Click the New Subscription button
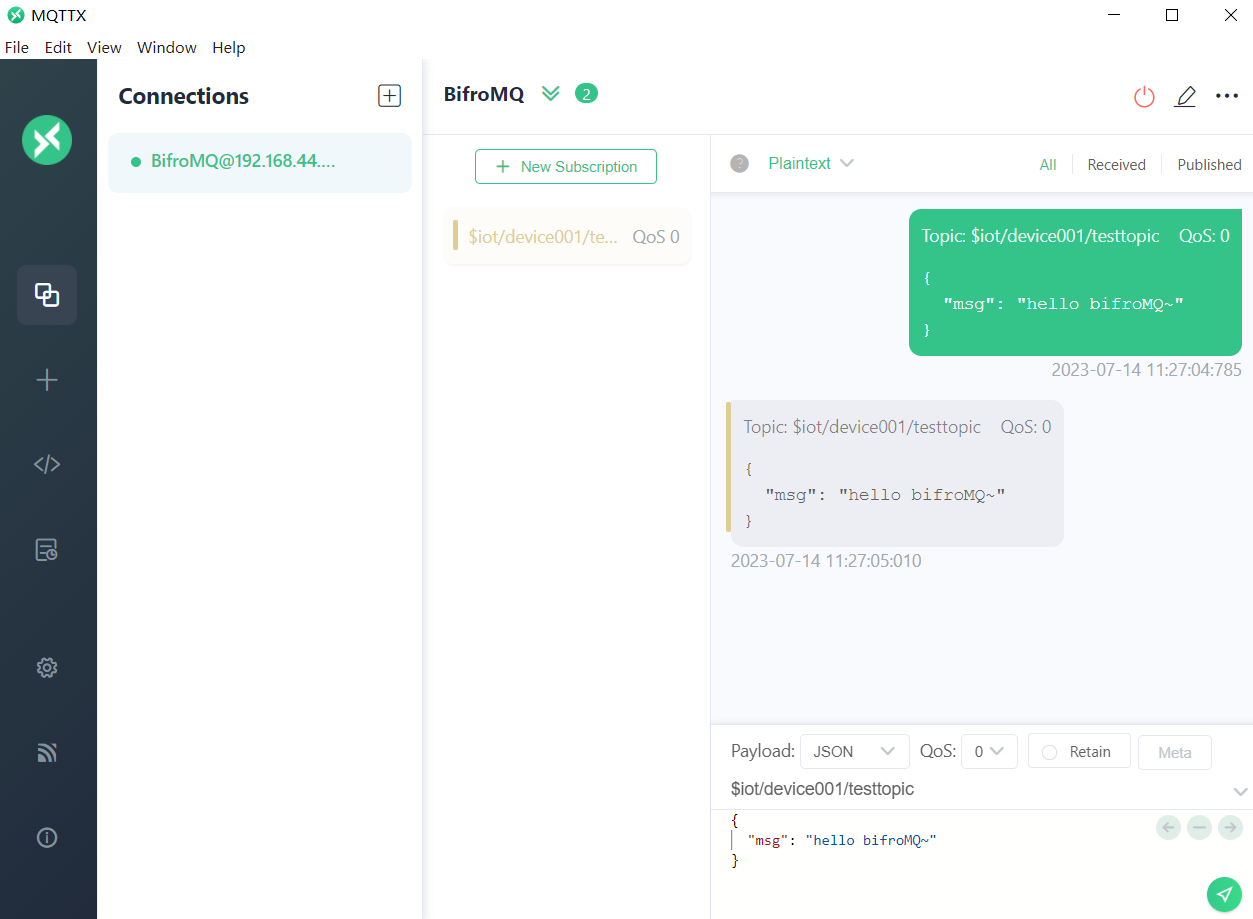This screenshot has height=919, width=1253. coord(566,166)
